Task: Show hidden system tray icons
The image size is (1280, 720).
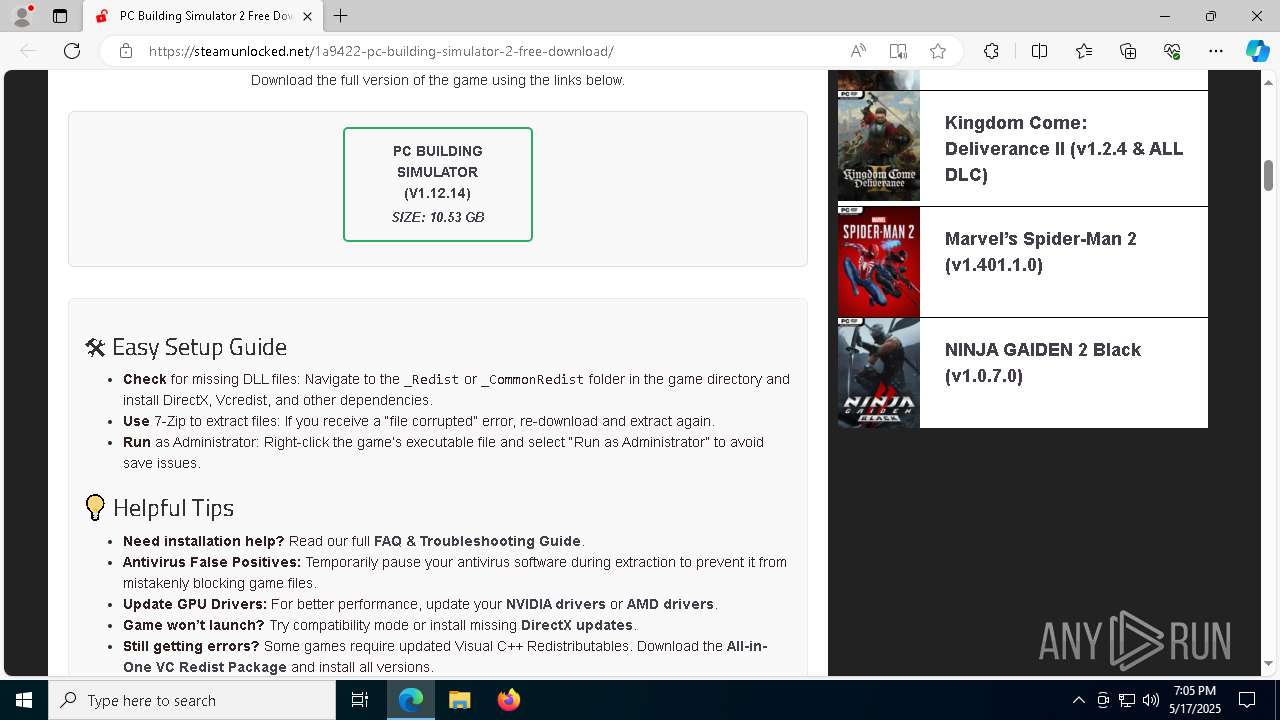Action: pos(1078,700)
